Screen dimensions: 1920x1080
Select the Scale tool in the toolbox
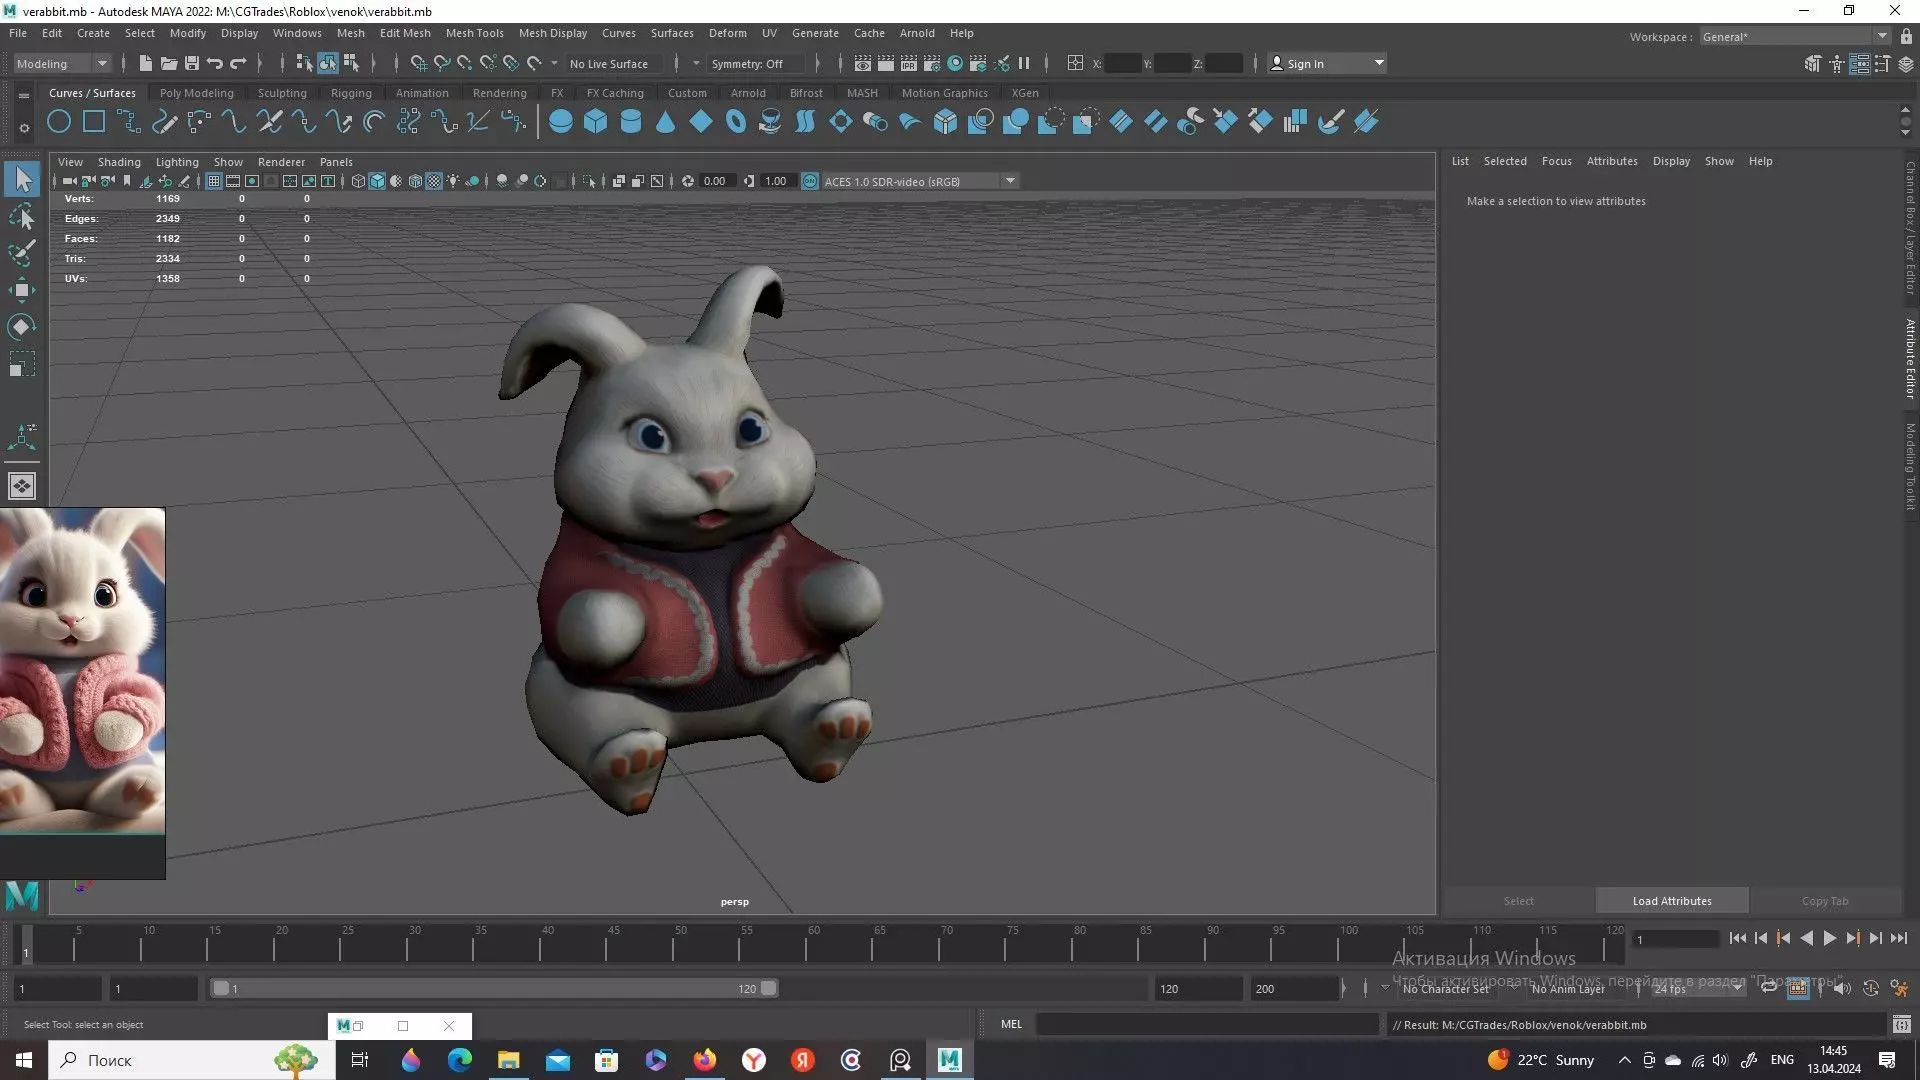(x=22, y=364)
